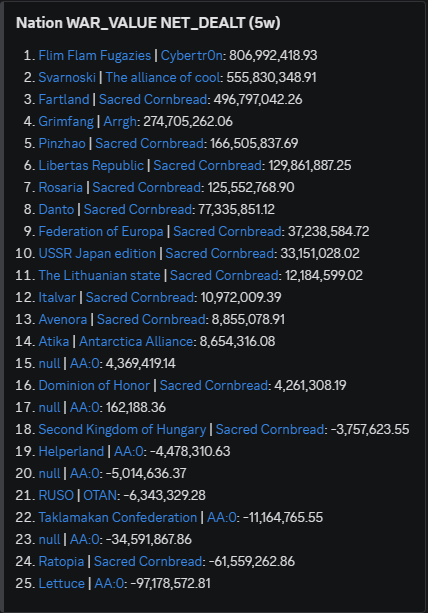Click the Rosaria nation link
428x613 pixels.
(x=61, y=187)
